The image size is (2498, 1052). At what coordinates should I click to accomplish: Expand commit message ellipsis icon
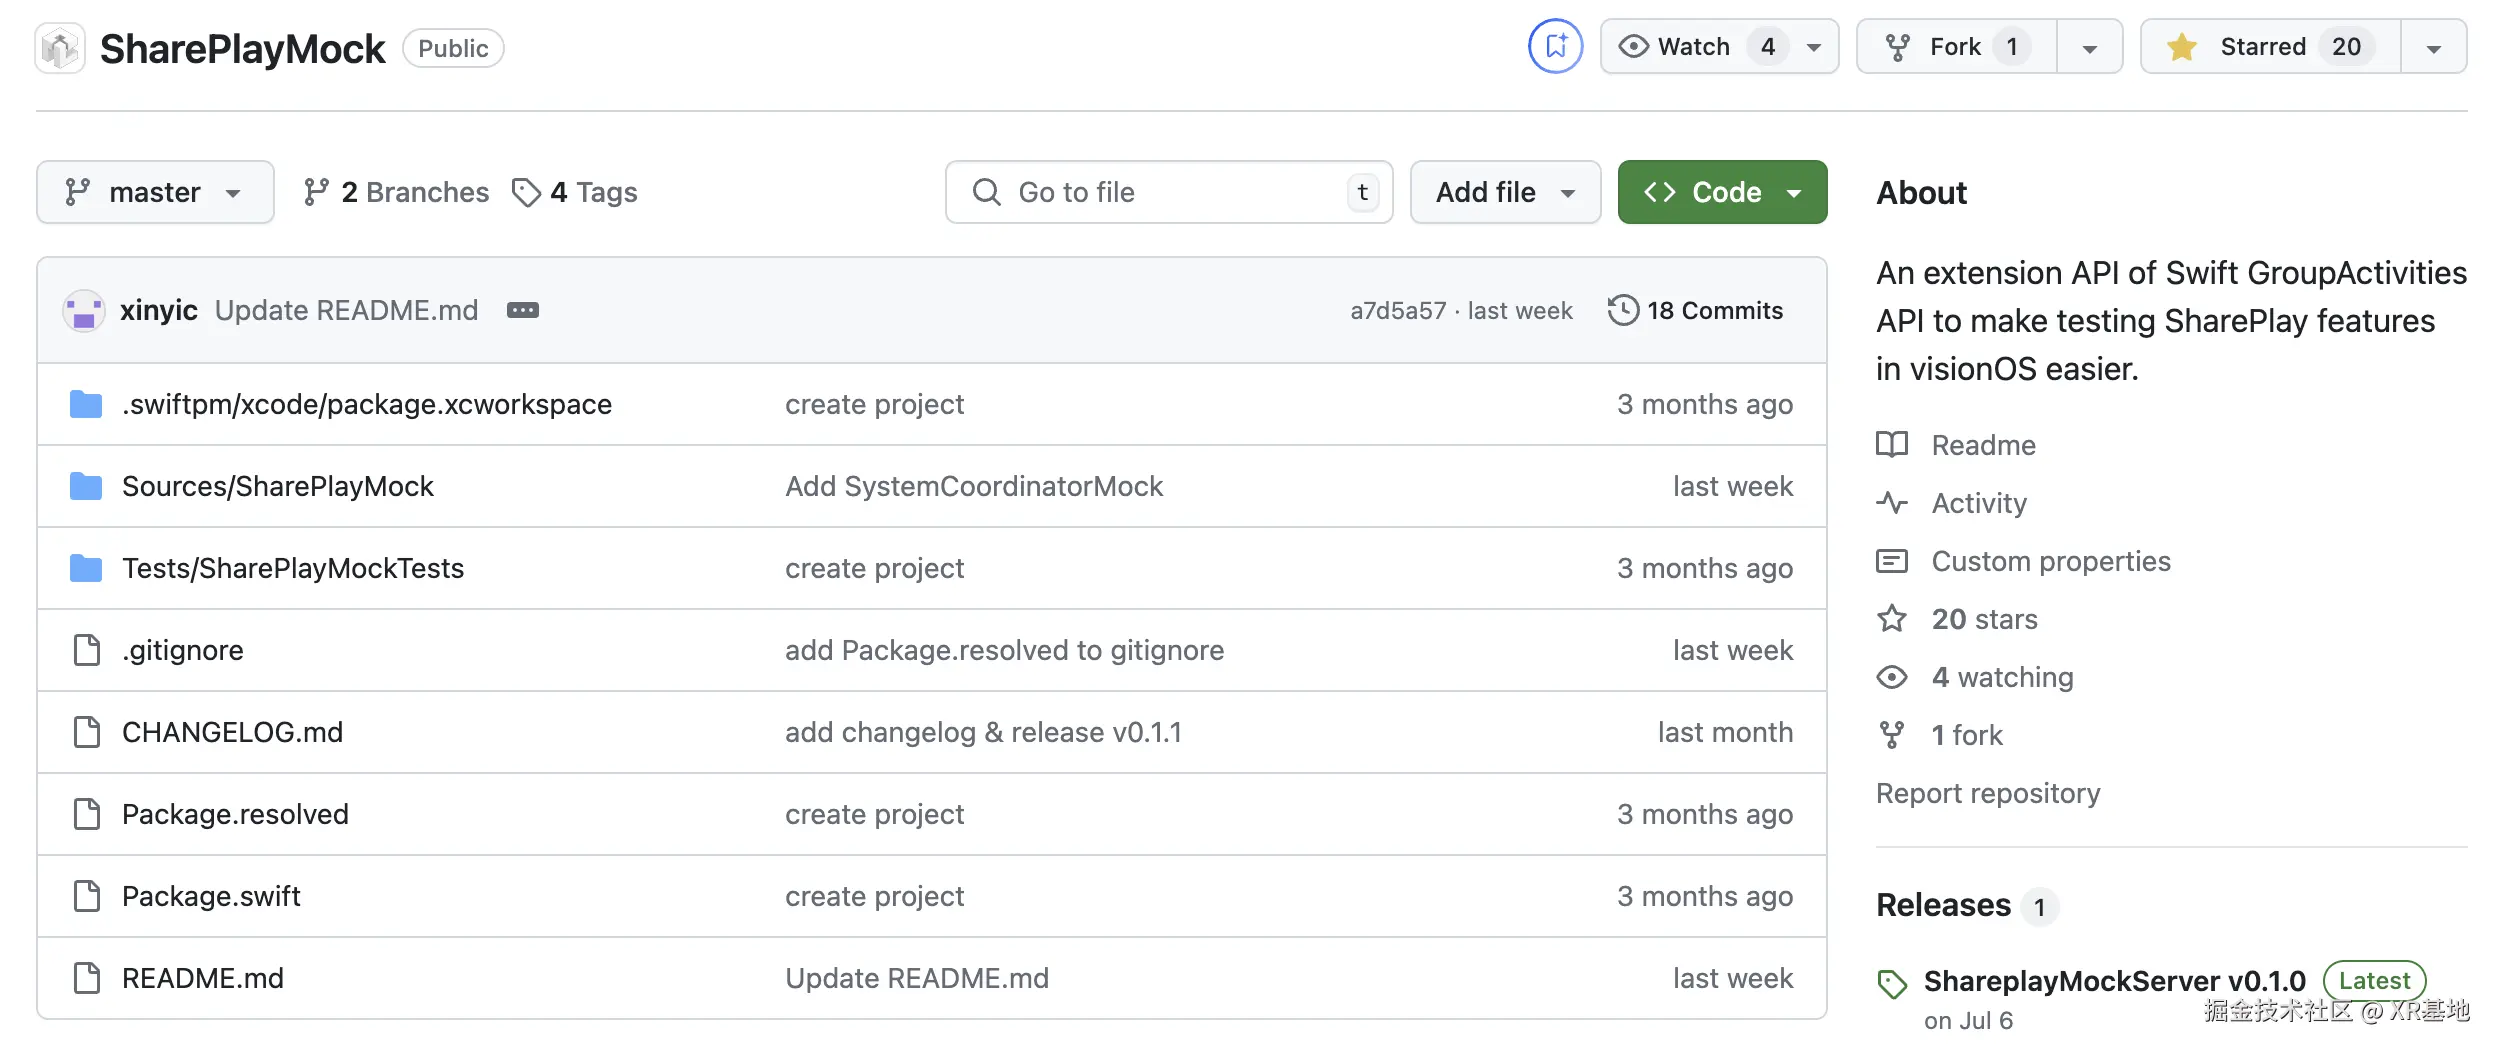click(522, 311)
